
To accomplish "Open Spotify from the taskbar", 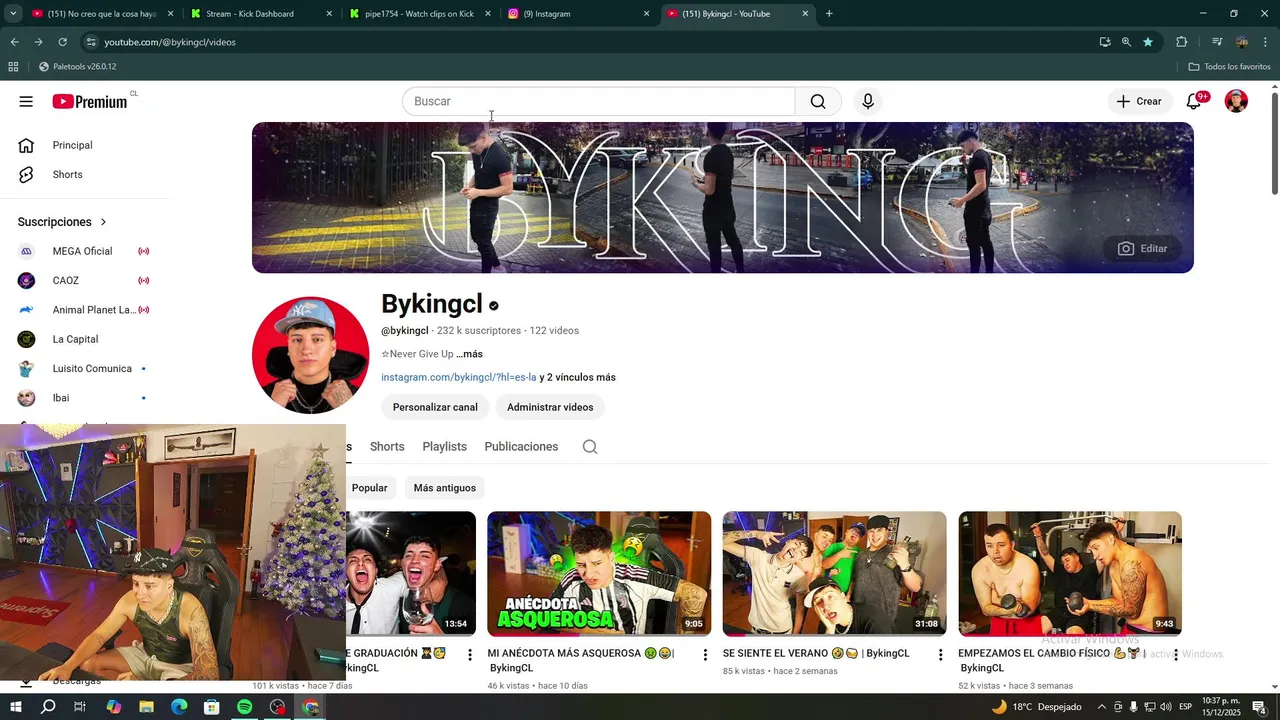I will tap(245, 707).
